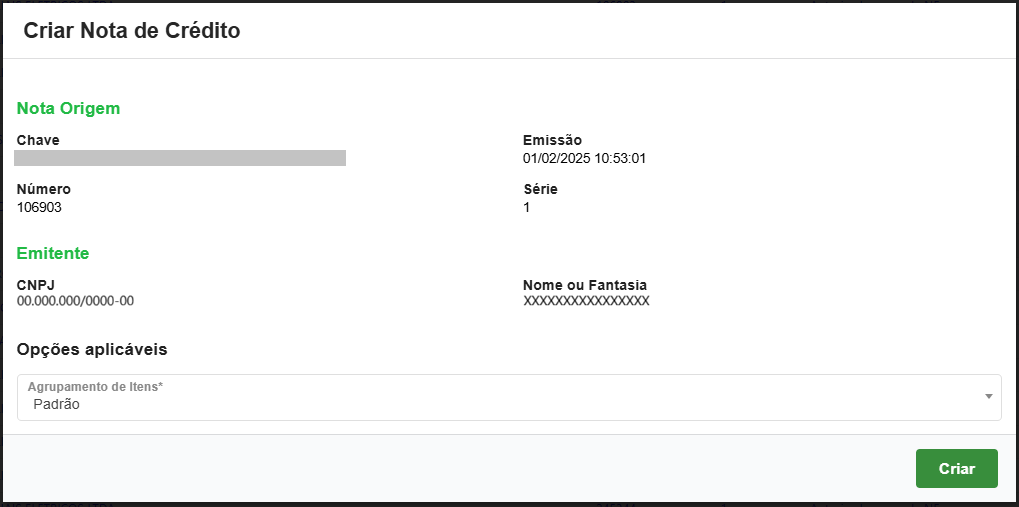Click the Série field label
The height and width of the screenshot is (507, 1019).
540,189
